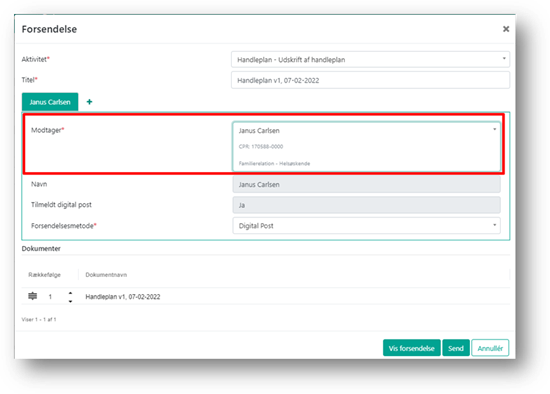Move document order up with the up arrow
Screen dimensions: 550x394
[x=71, y=293]
